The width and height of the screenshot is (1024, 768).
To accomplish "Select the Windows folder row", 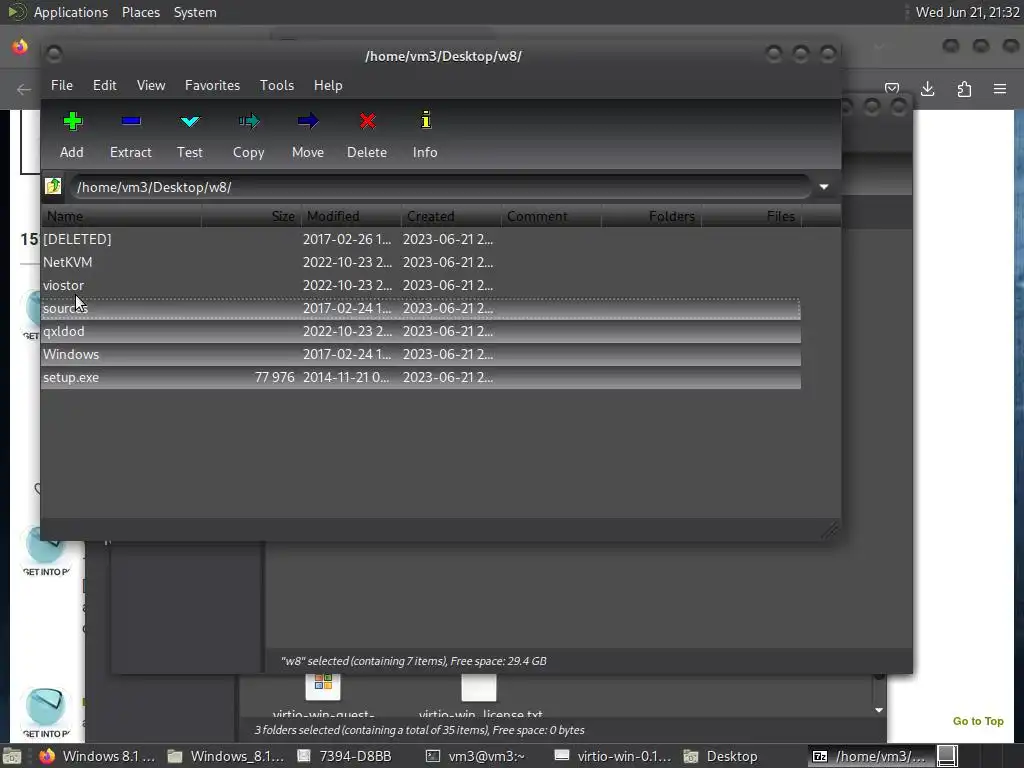I will tap(421, 354).
